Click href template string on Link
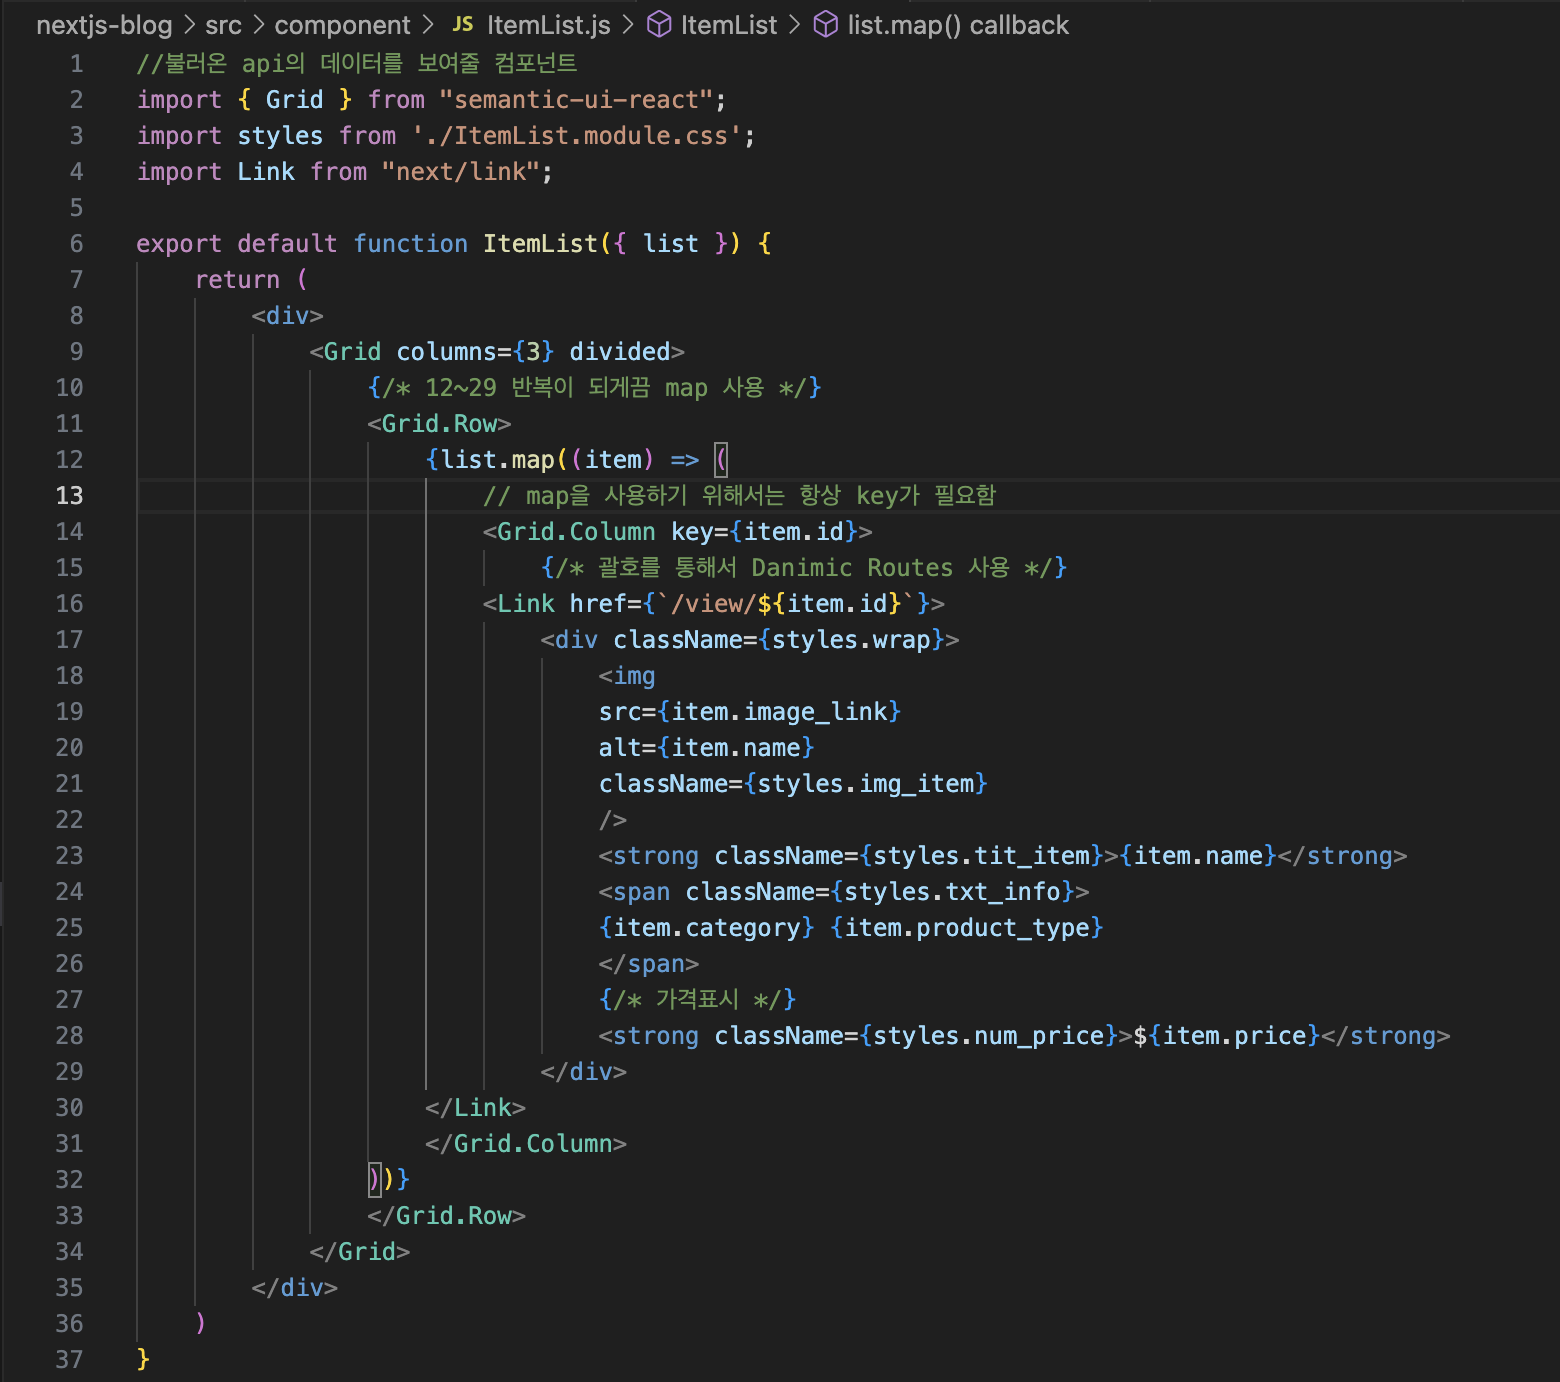 (x=749, y=603)
